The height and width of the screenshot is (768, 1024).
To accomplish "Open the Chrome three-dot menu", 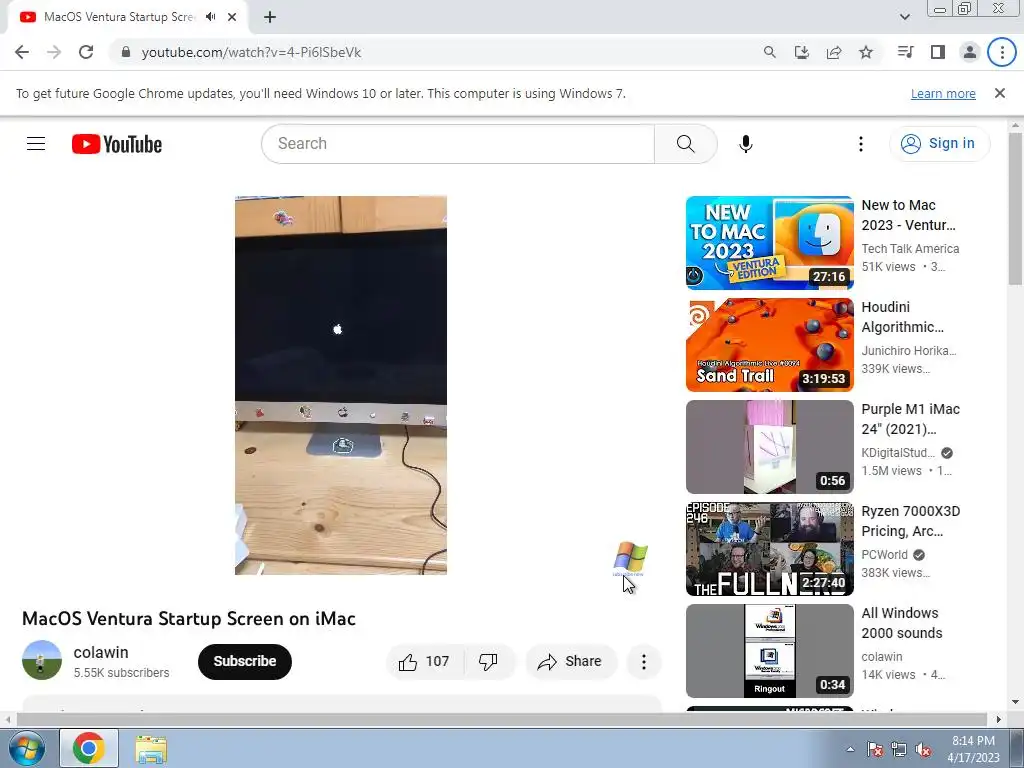I will pos(1002,52).
